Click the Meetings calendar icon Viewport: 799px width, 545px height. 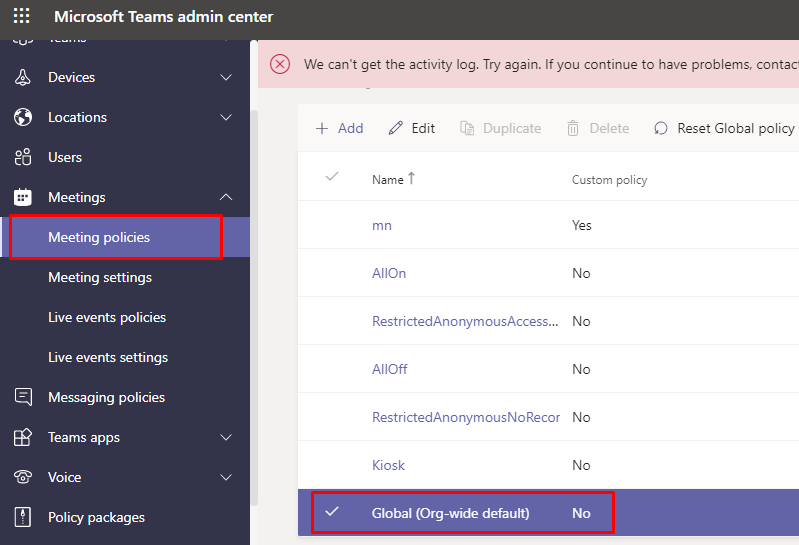pyautogui.click(x=23, y=197)
